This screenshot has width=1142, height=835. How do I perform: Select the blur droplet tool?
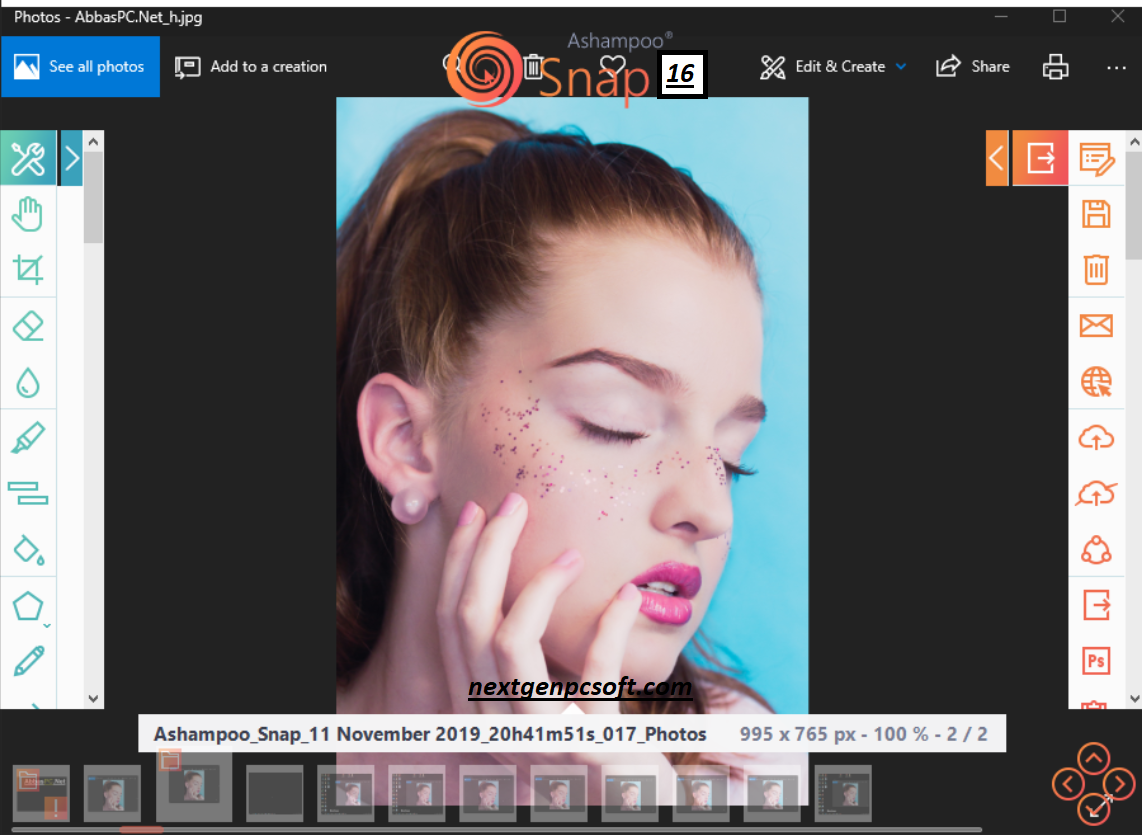tap(28, 381)
